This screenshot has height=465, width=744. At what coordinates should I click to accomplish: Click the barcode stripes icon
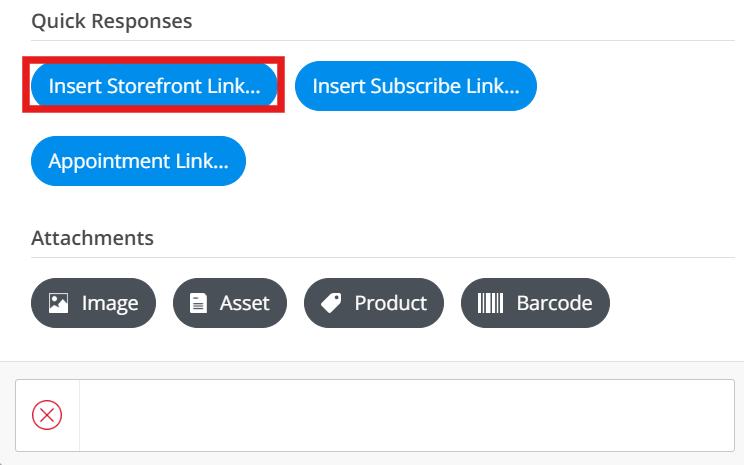tap(490, 303)
